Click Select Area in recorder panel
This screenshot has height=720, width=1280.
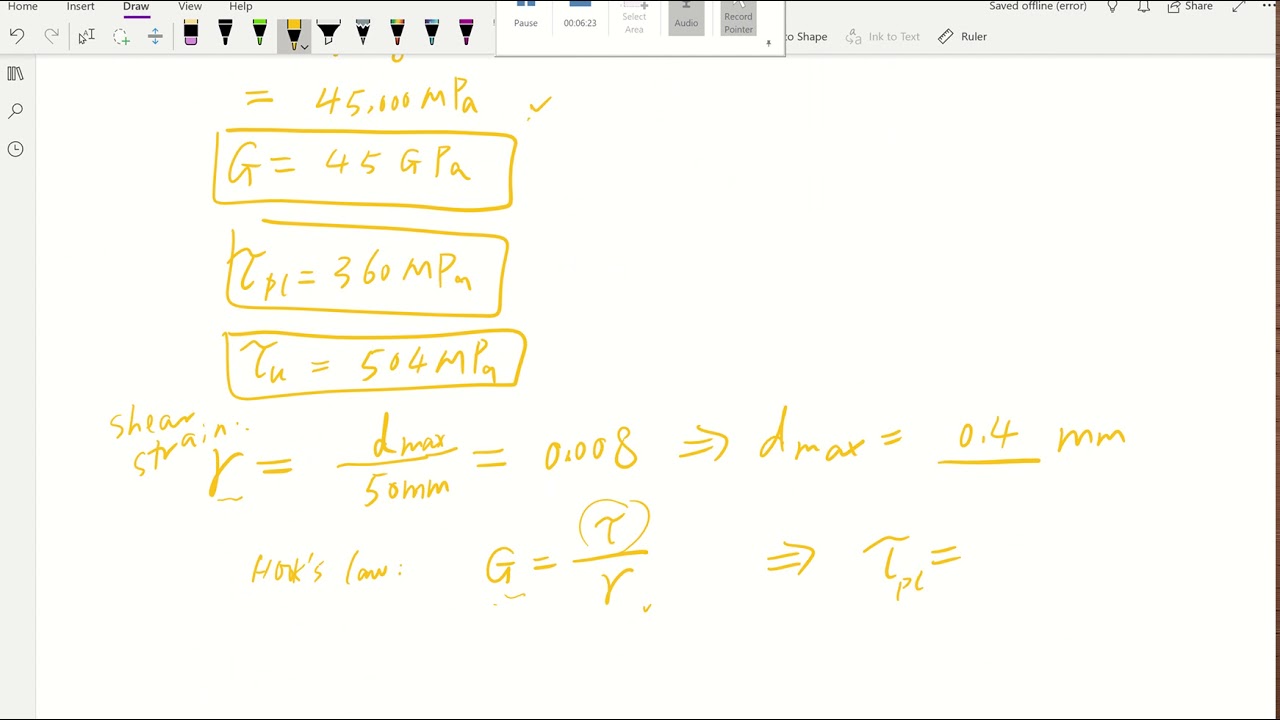click(634, 17)
